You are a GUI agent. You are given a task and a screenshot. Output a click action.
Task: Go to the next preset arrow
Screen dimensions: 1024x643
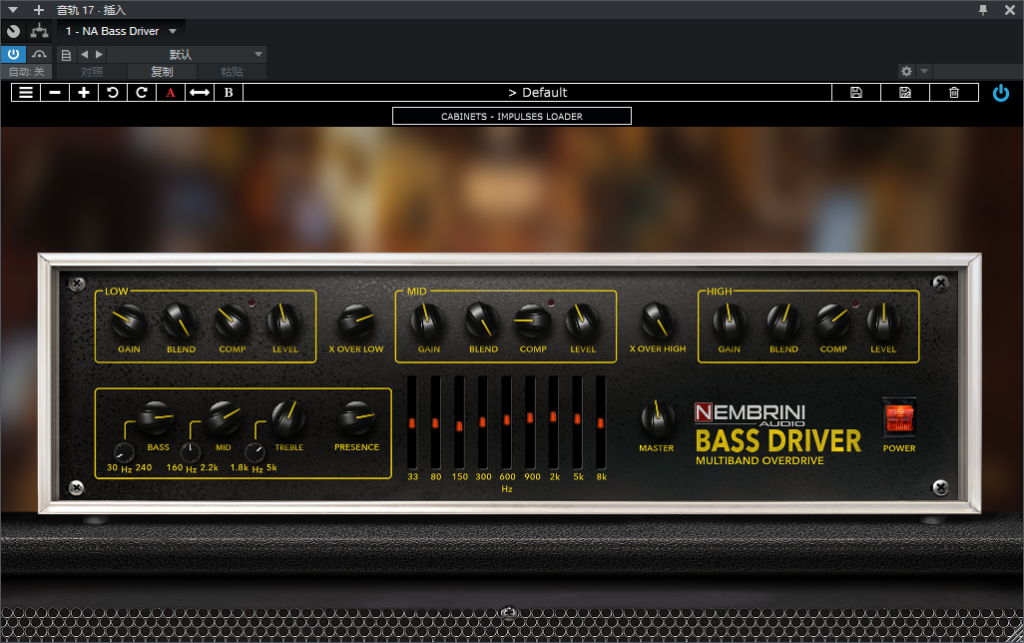(x=99, y=54)
